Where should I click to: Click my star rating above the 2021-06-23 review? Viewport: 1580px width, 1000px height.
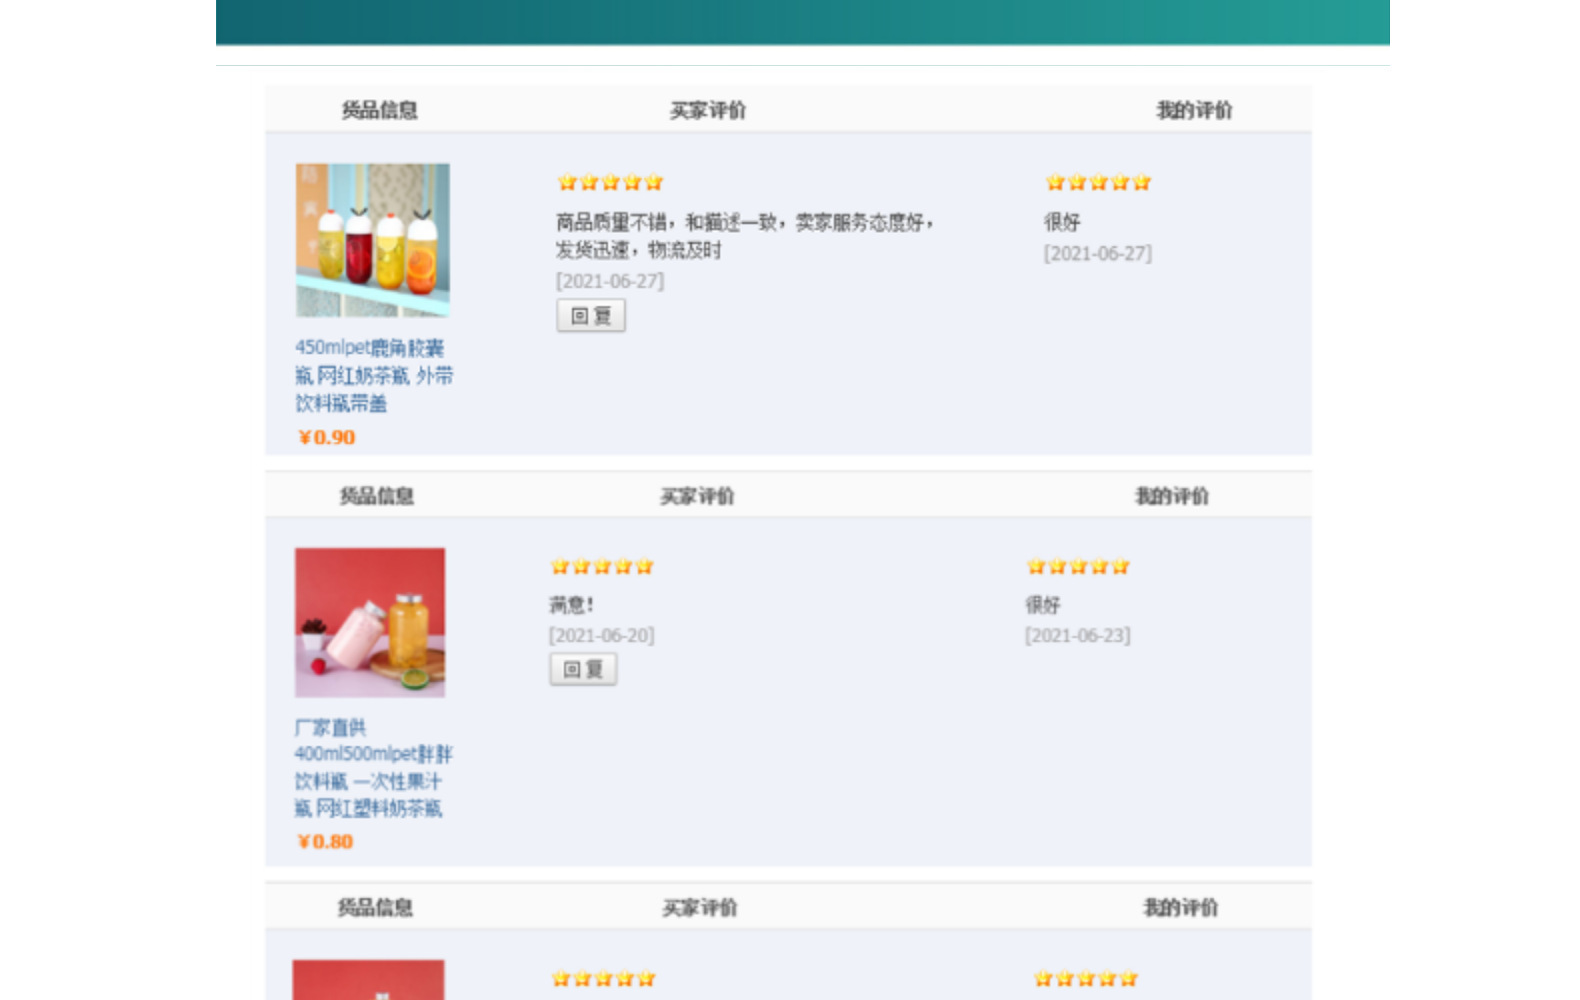pyautogui.click(x=1078, y=566)
